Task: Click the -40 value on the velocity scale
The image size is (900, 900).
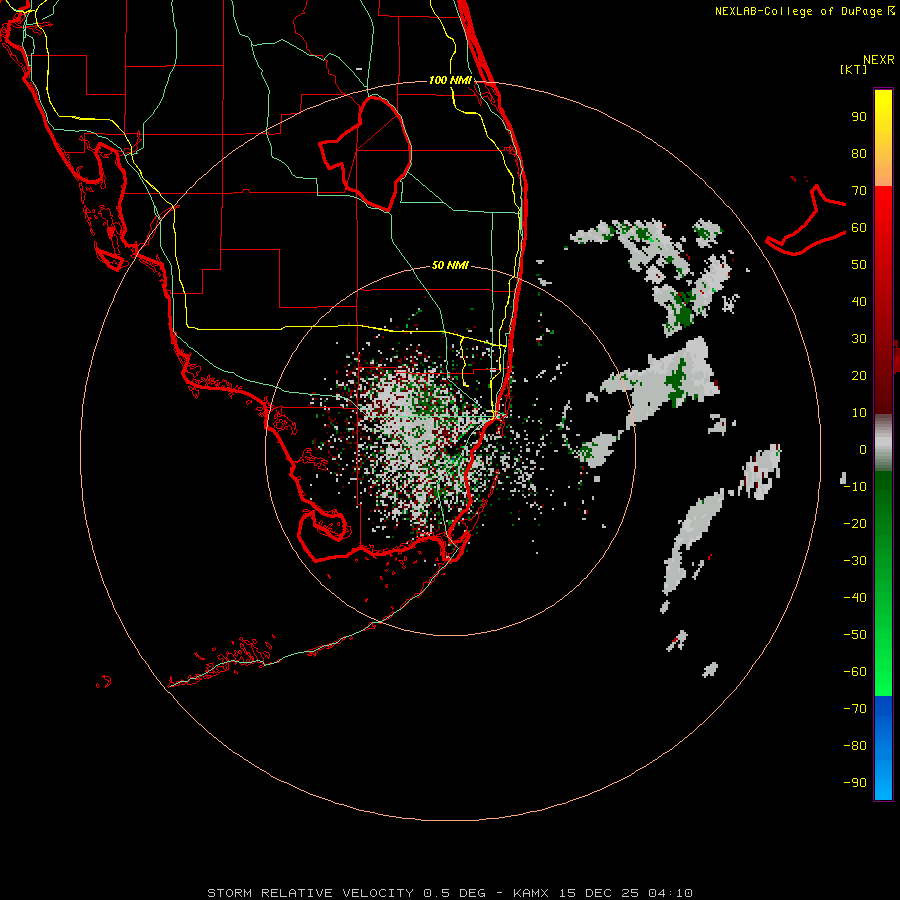Action: tap(855, 598)
